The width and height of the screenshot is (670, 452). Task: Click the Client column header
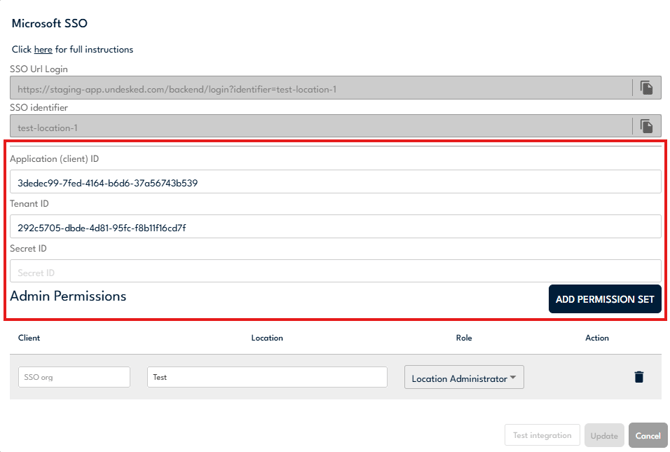click(x=29, y=338)
